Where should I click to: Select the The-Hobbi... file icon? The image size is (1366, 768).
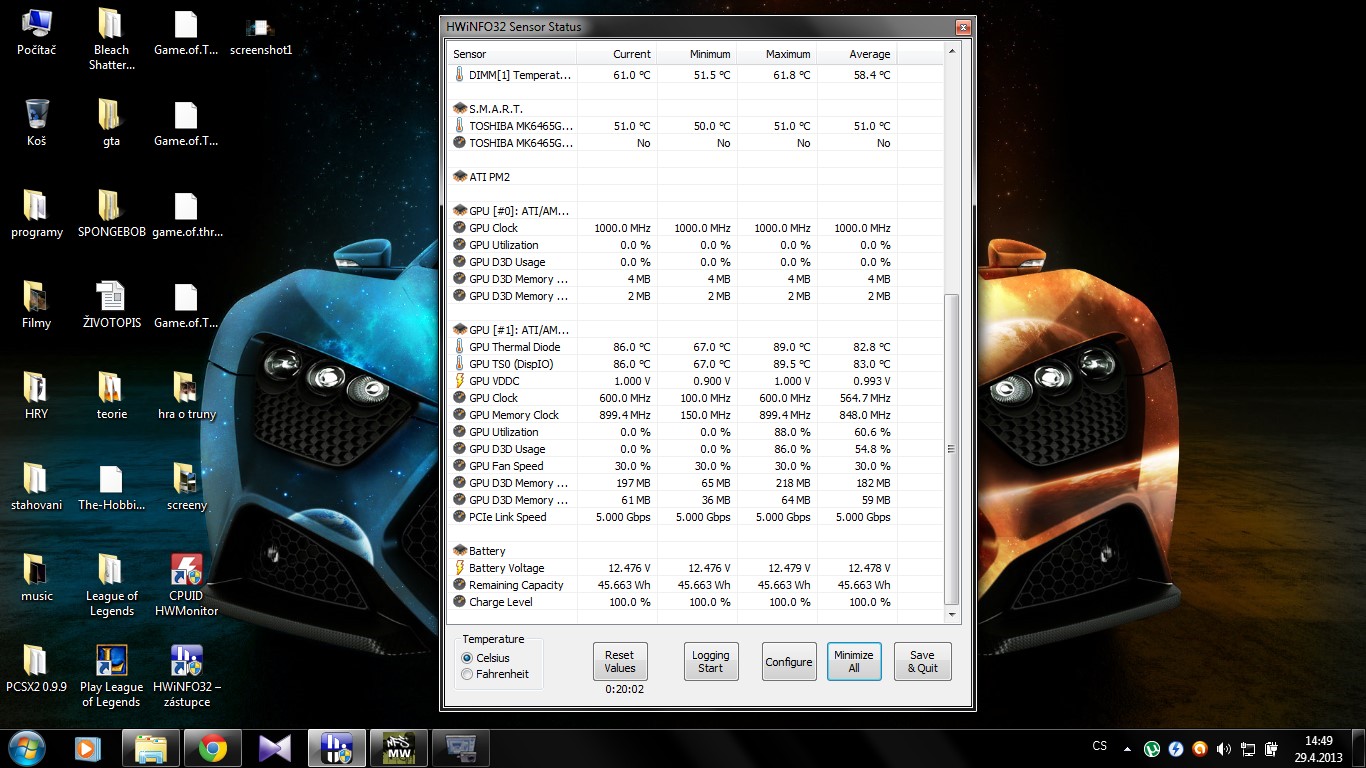111,488
